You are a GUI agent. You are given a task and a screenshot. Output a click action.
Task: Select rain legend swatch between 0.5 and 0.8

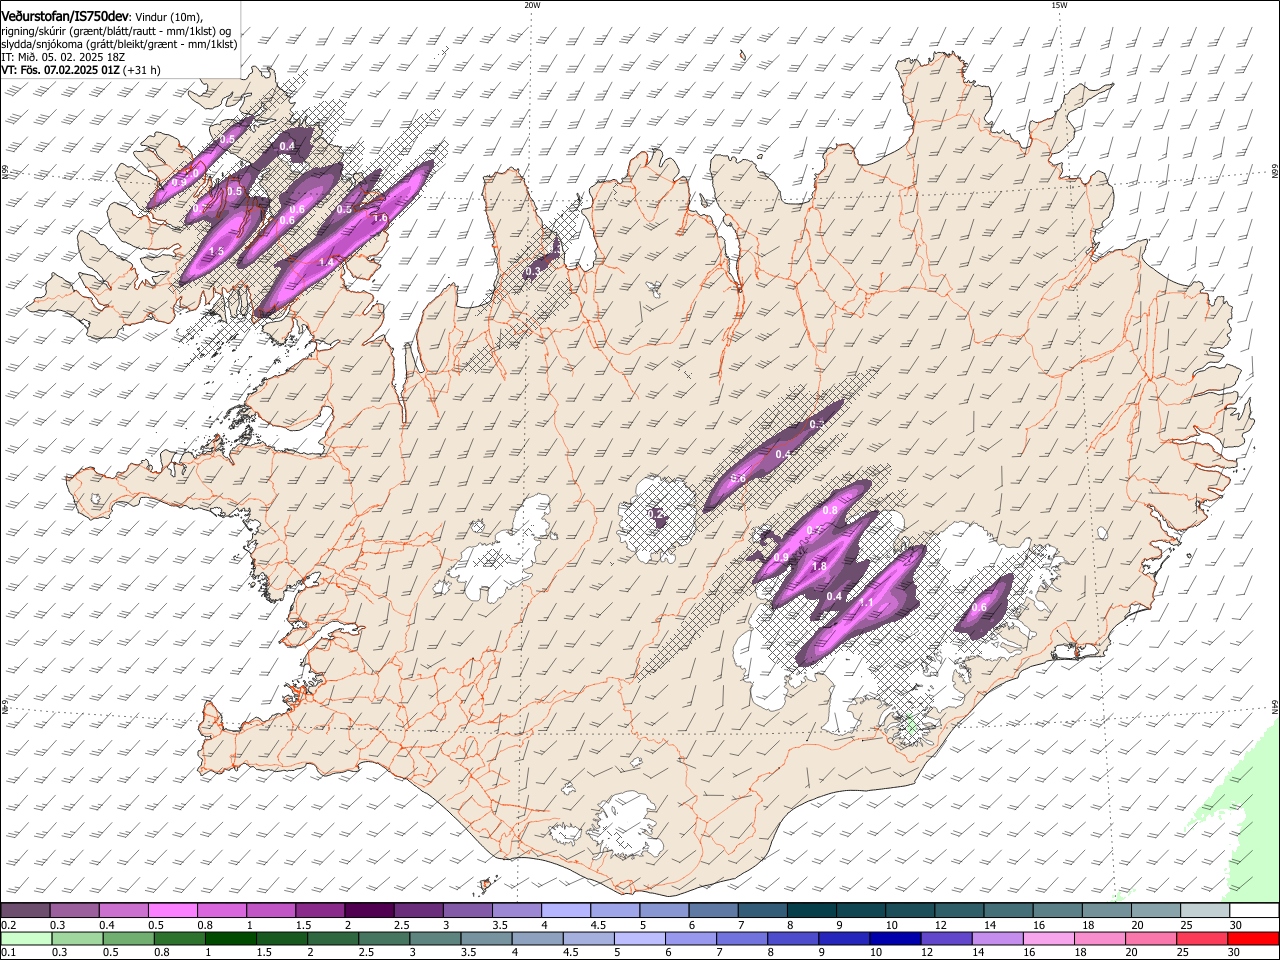coord(128,938)
